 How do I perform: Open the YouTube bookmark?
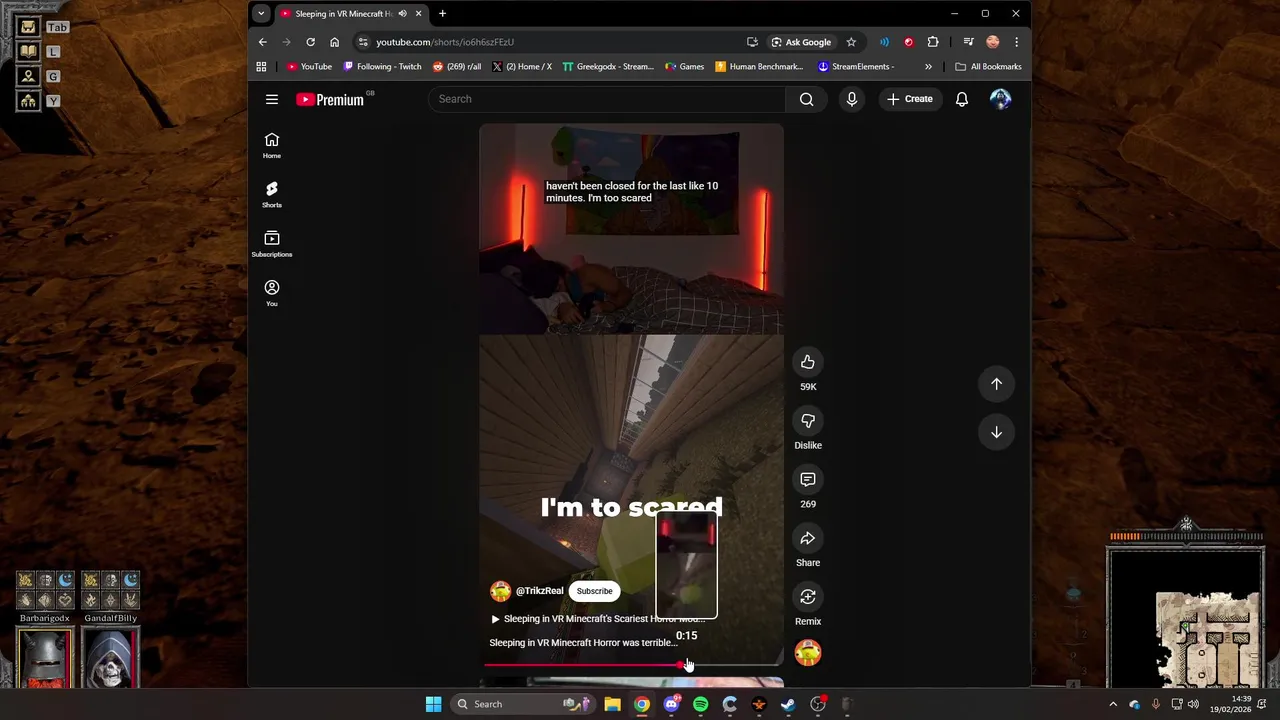click(x=309, y=67)
